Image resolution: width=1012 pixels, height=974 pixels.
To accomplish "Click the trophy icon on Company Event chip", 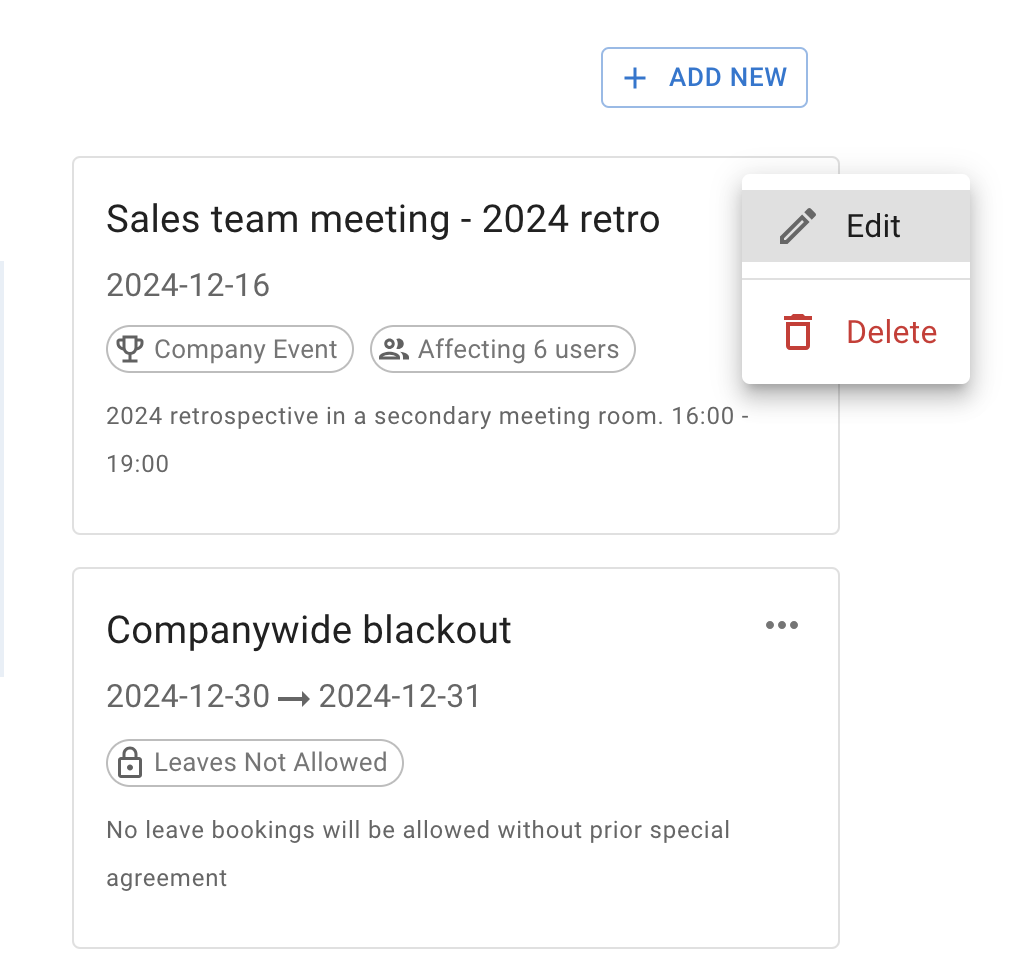I will point(128,349).
